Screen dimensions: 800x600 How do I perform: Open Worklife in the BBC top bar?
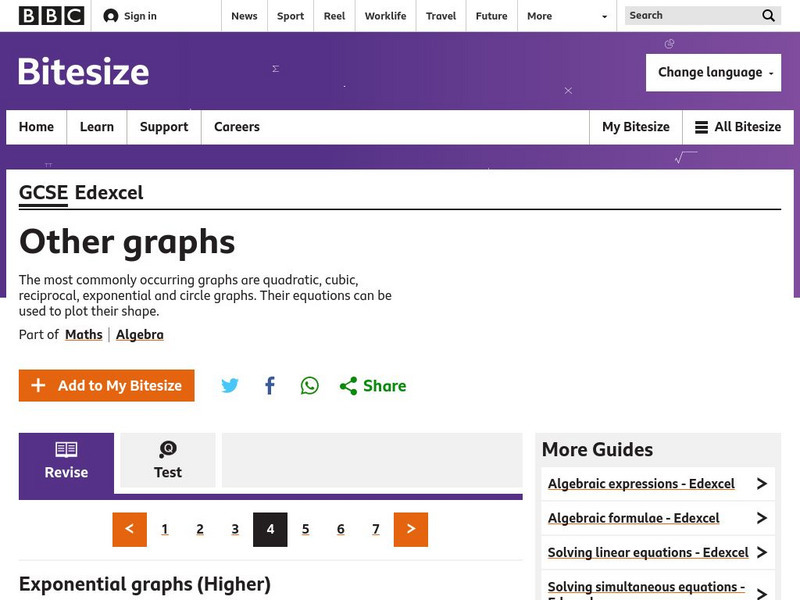click(x=386, y=16)
